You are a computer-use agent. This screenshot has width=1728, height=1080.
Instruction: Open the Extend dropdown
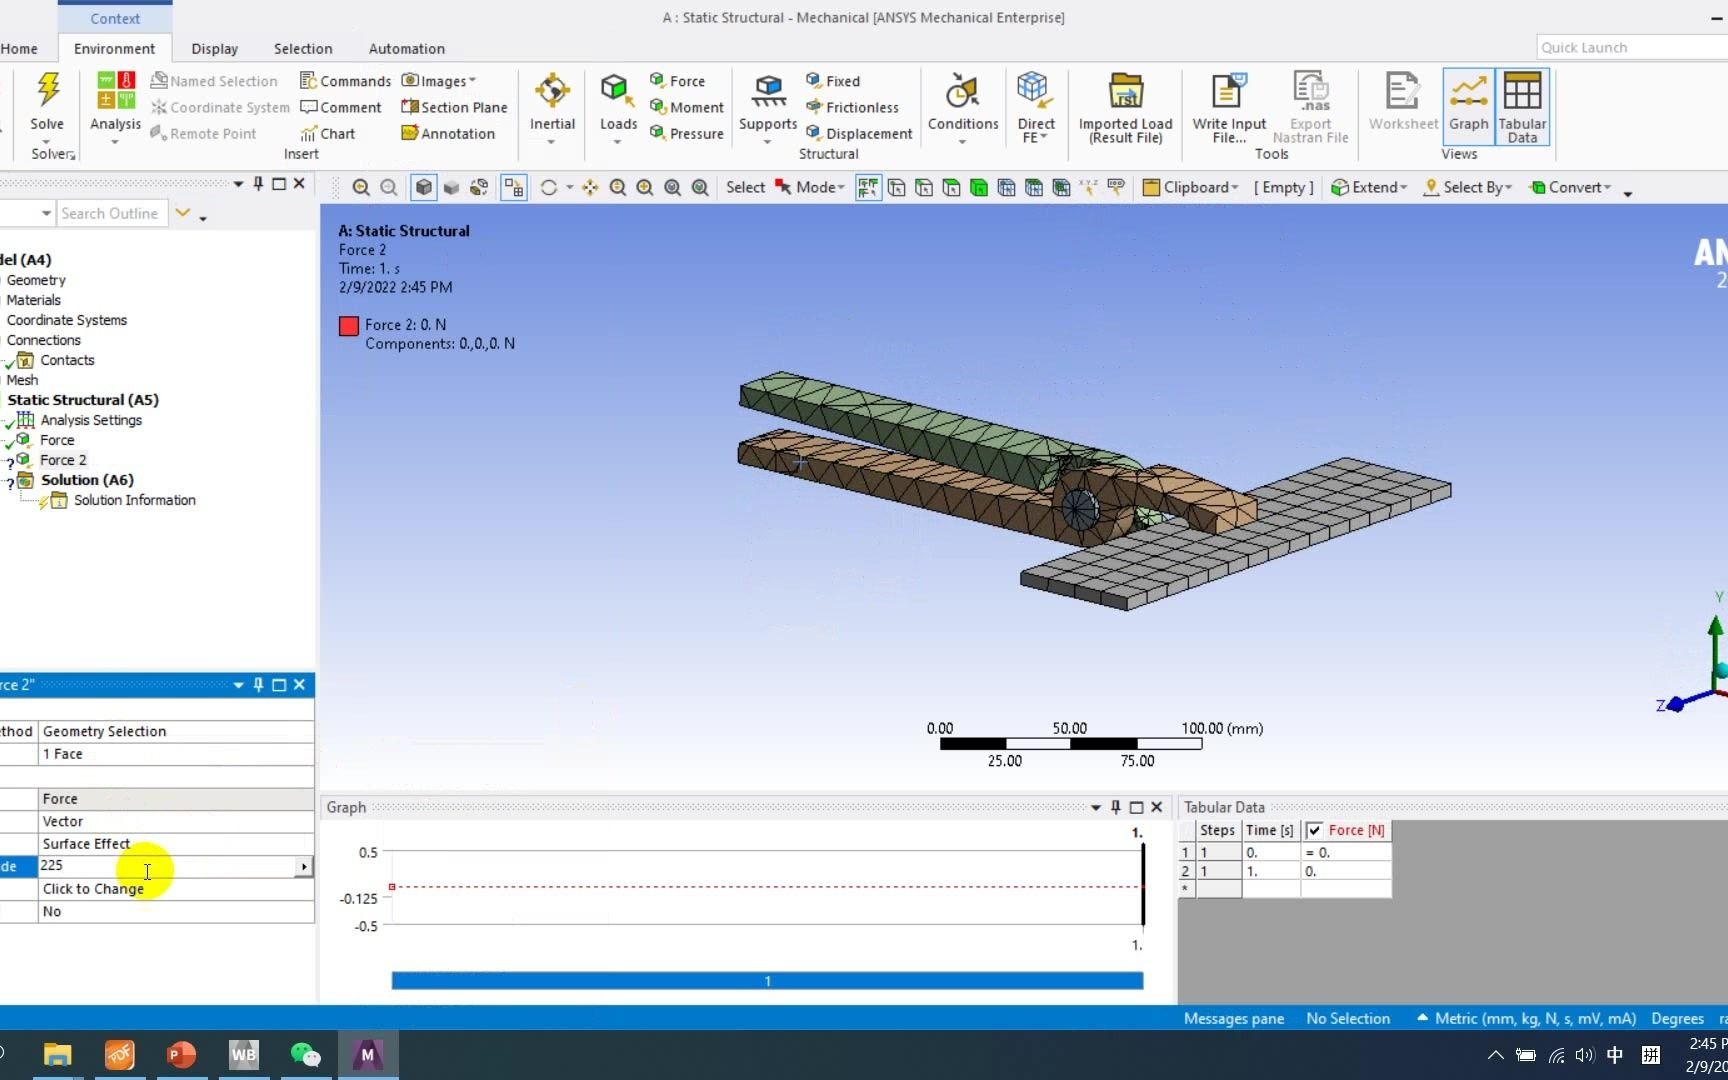tap(1369, 187)
